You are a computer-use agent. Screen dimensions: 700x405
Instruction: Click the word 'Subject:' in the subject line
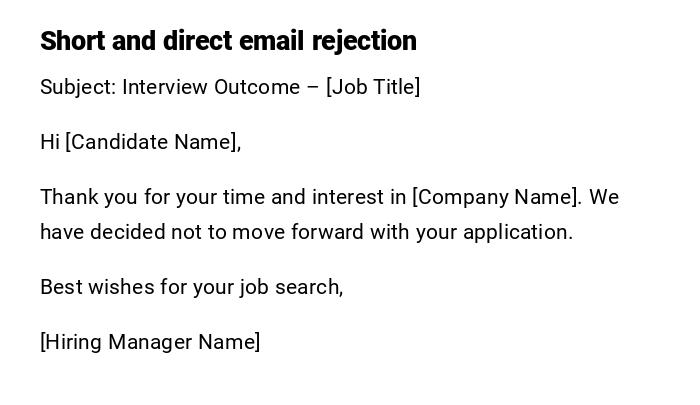click(78, 87)
